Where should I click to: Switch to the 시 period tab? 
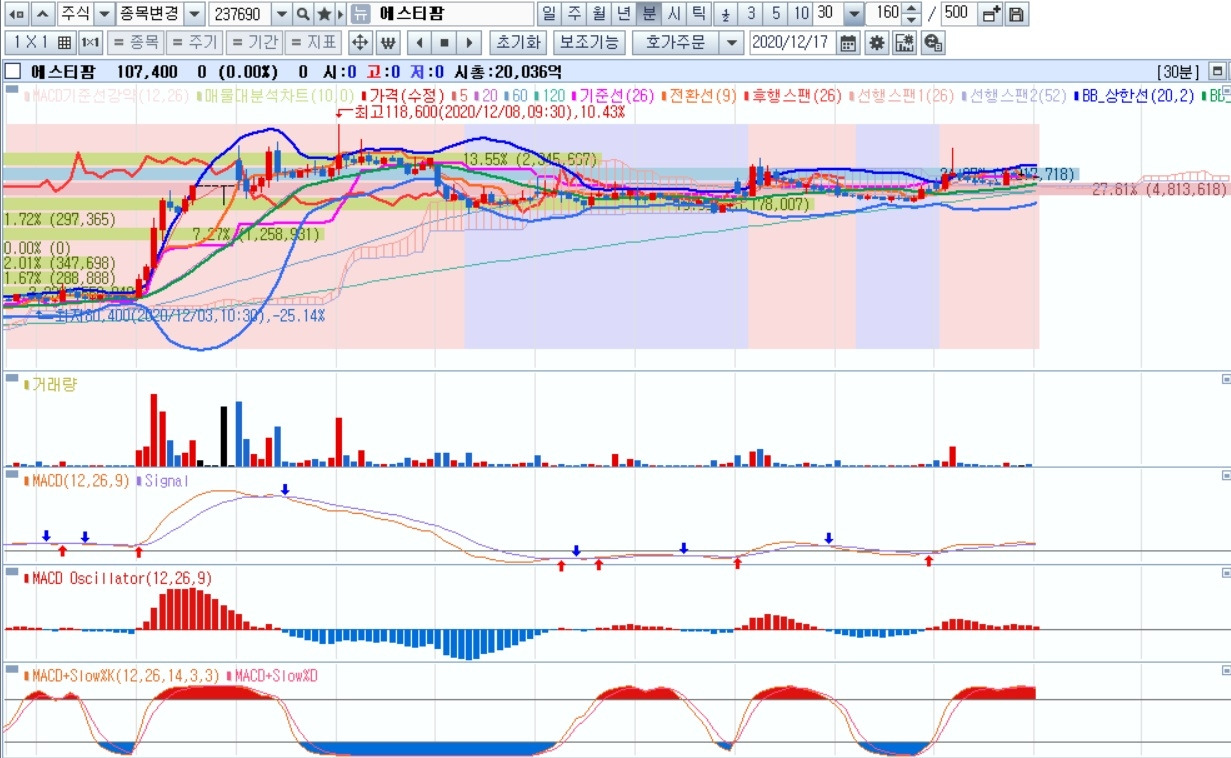(x=675, y=14)
